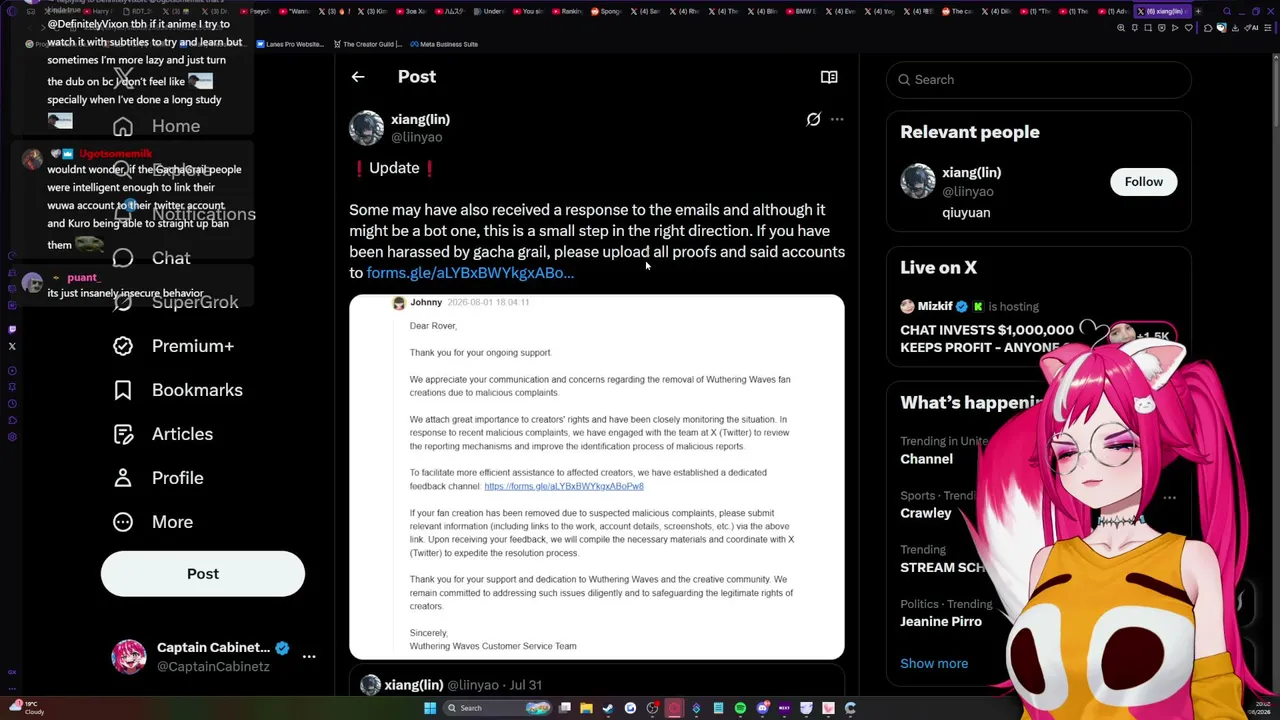Click the More circle-dots icon
This screenshot has height=720, width=1280.
pyautogui.click(x=123, y=522)
